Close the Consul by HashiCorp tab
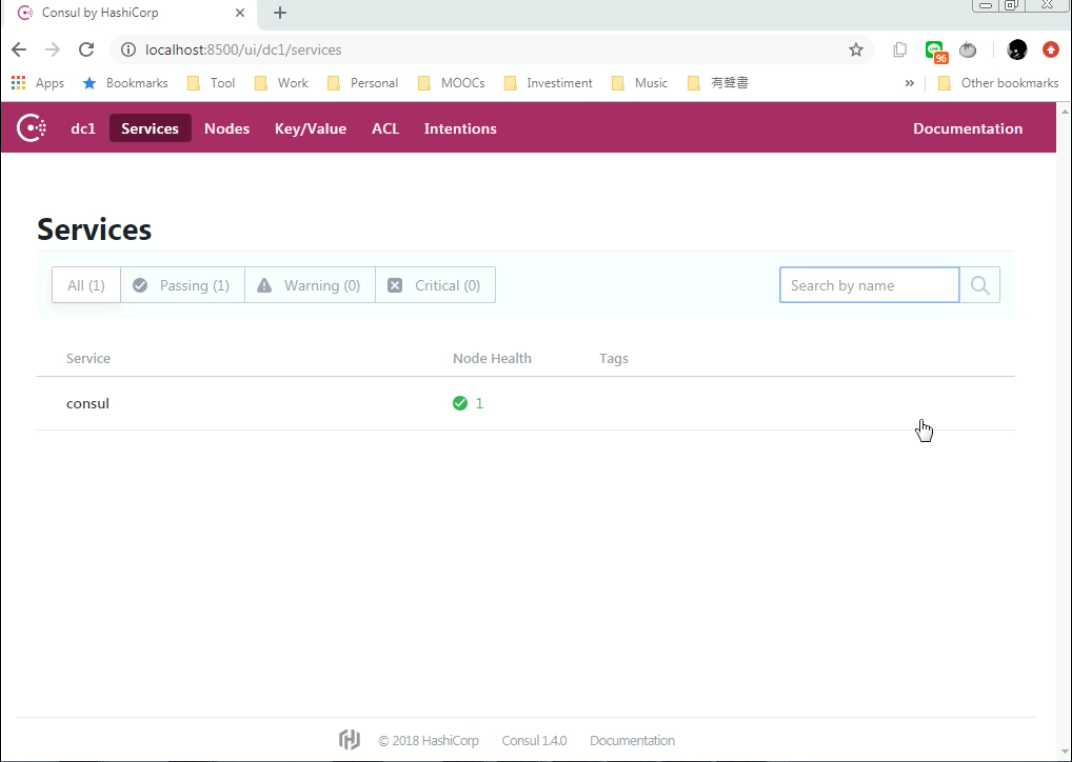Screen dimensions: 1072x762 [240, 12]
